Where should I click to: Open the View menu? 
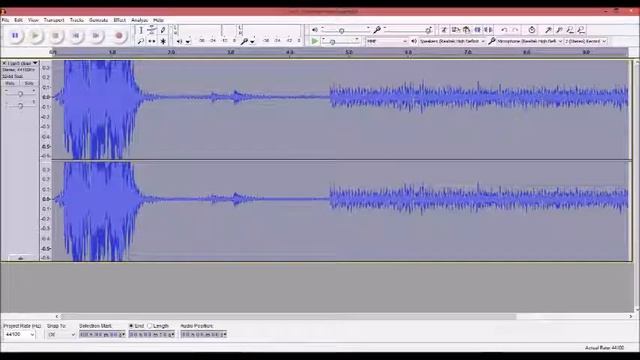(x=33, y=20)
